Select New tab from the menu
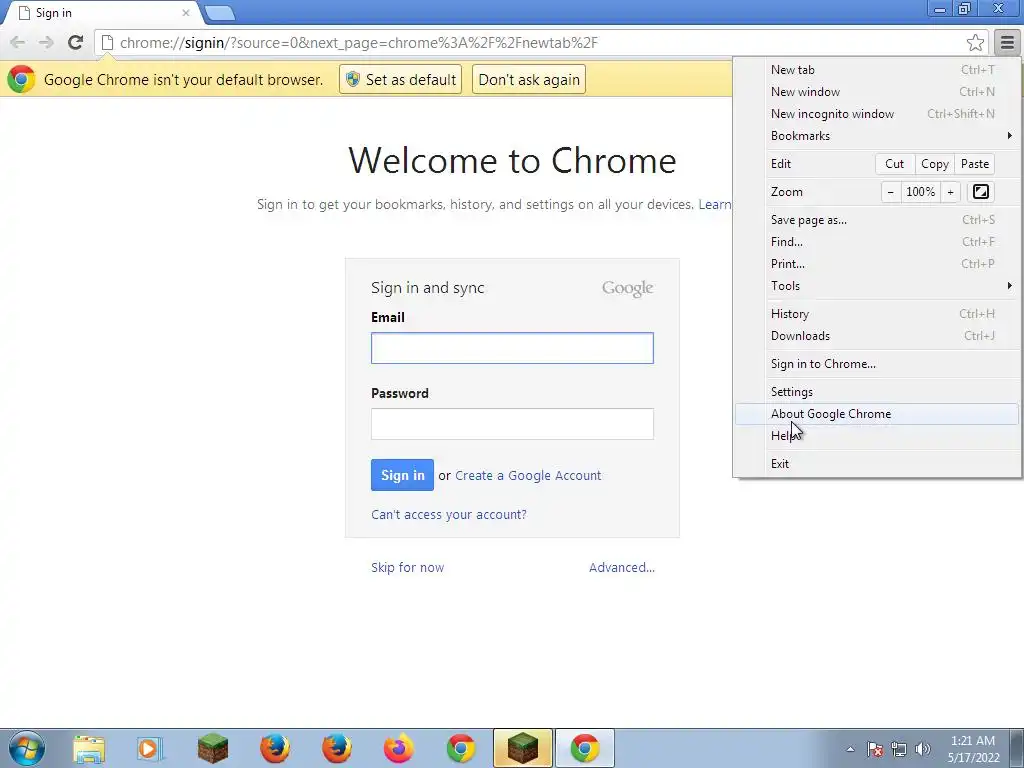Image resolution: width=1024 pixels, height=768 pixels. (x=877, y=70)
